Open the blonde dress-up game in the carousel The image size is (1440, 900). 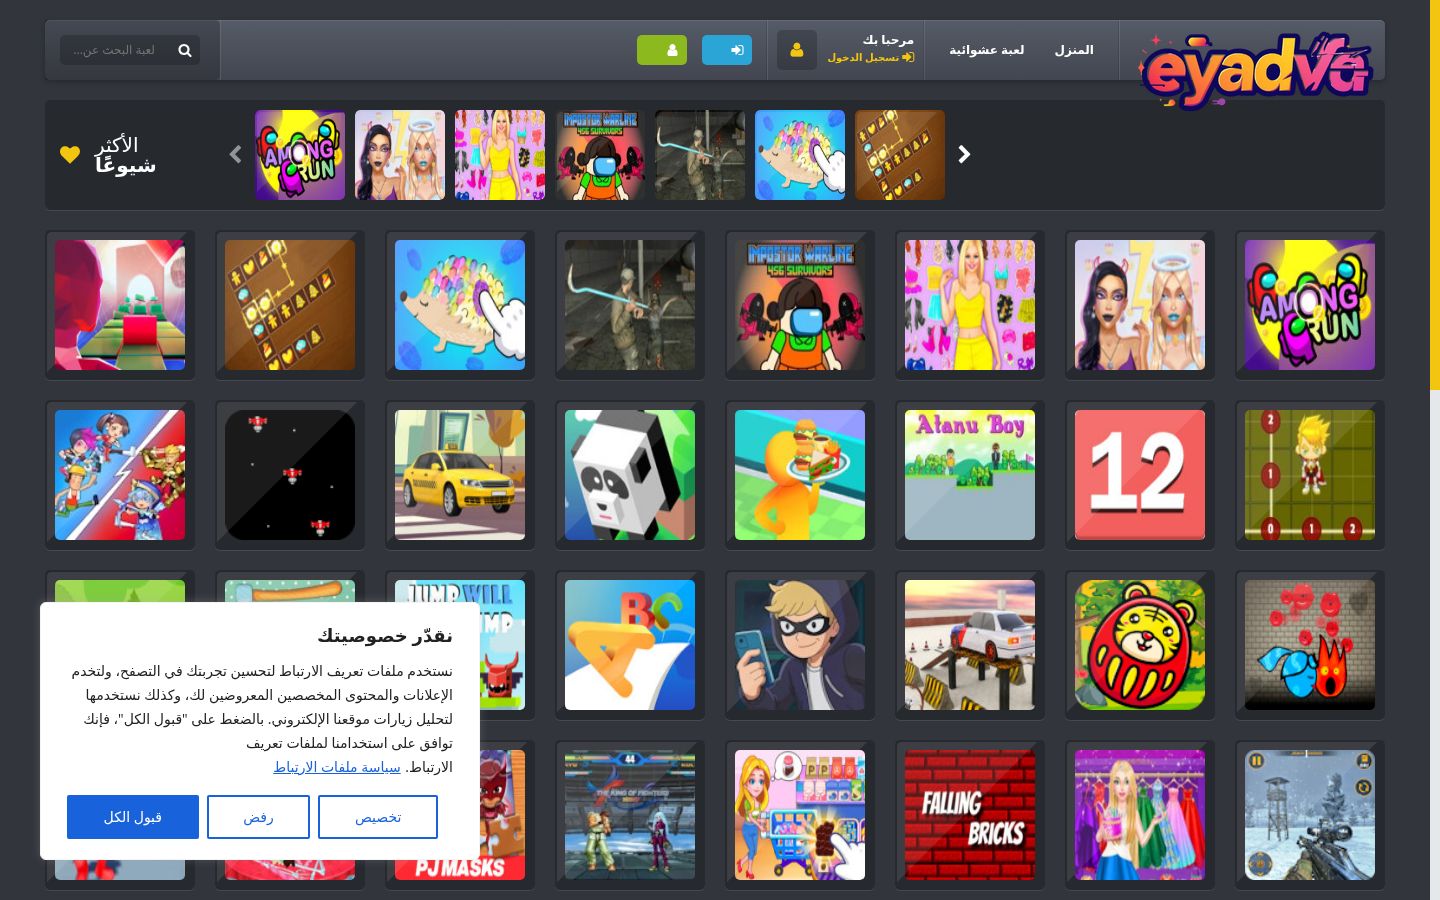click(500, 155)
